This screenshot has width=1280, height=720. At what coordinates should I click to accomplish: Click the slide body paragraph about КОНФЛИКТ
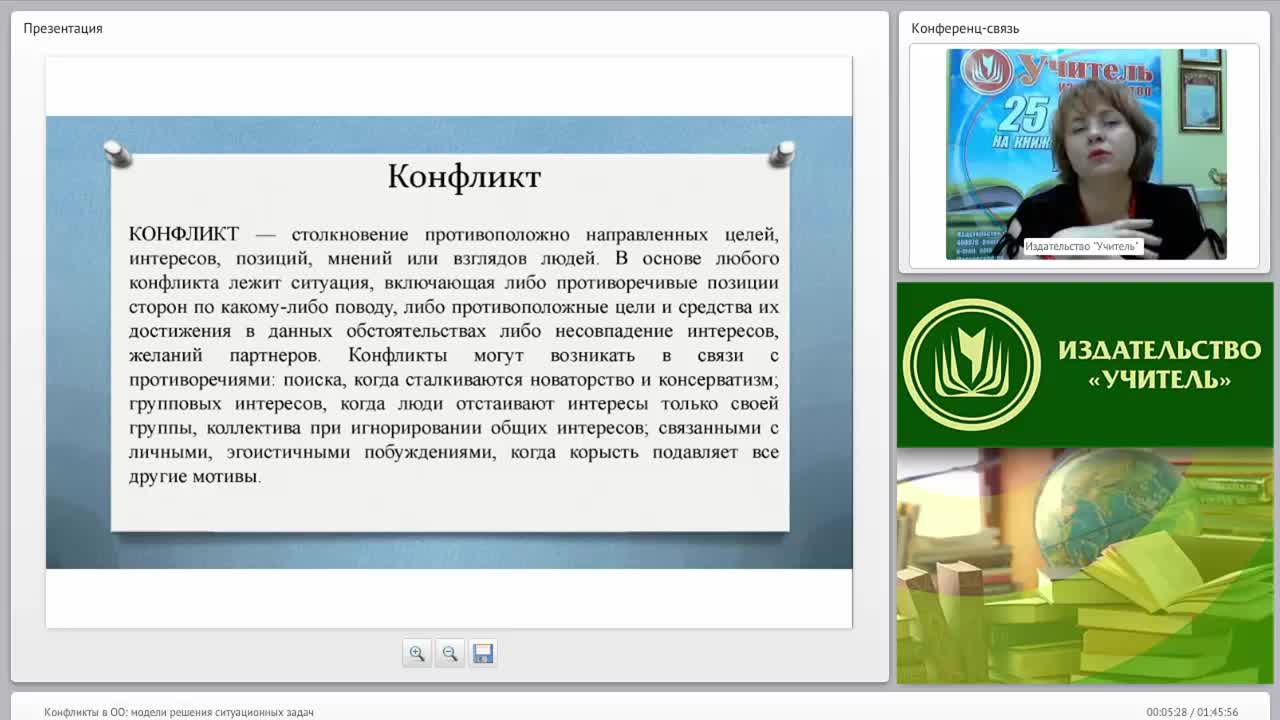coord(454,355)
